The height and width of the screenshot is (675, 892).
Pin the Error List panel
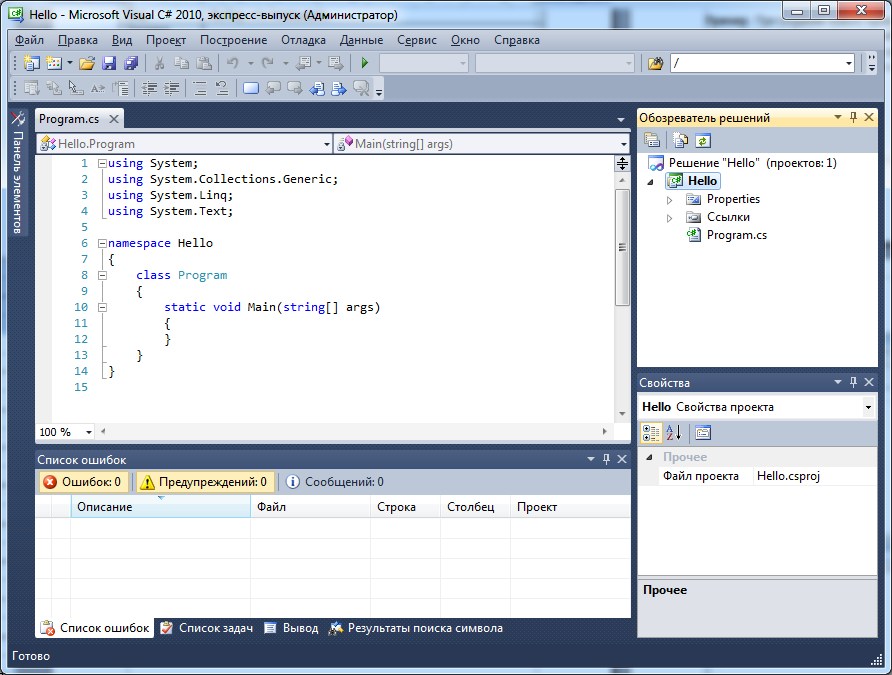click(x=606, y=459)
